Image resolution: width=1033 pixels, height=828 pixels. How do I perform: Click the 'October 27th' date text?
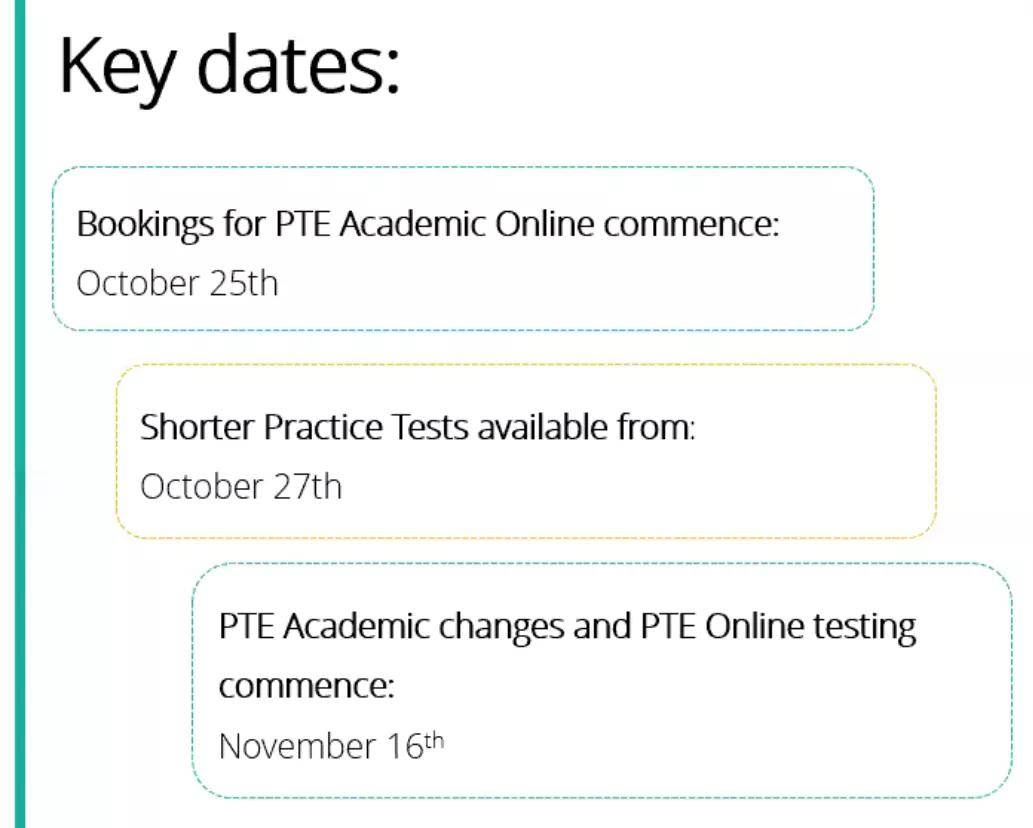[x=241, y=487]
